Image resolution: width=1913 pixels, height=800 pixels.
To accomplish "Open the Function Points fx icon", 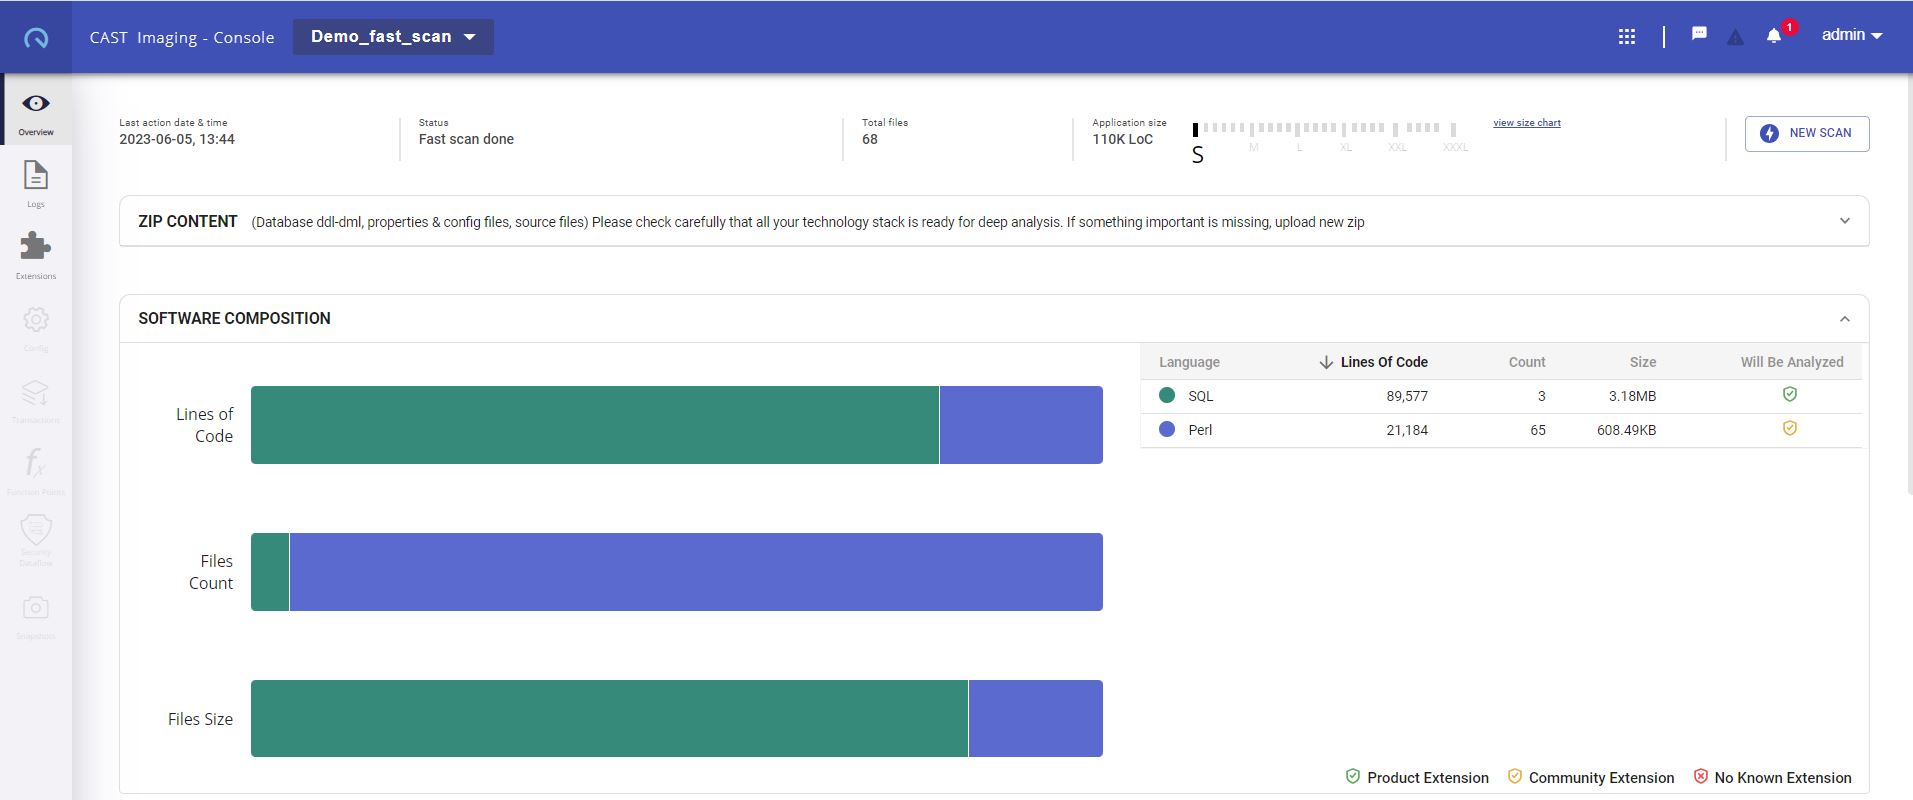I will tap(36, 463).
